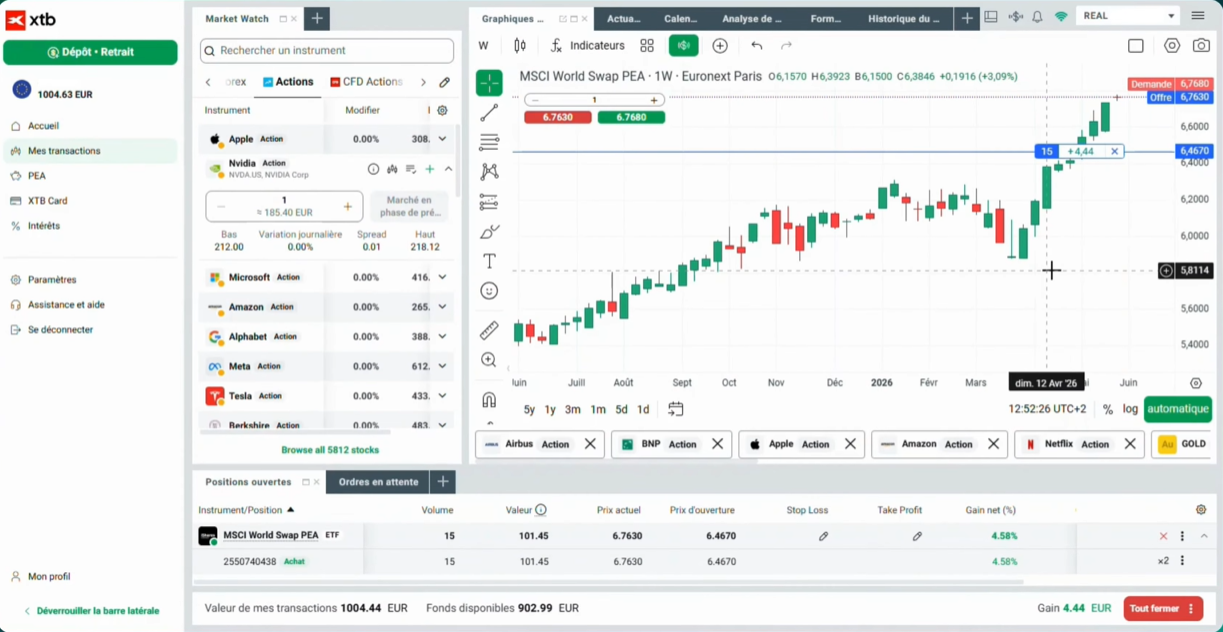Select the trend line drawing tool
This screenshot has width=1223, height=632.
[489, 113]
